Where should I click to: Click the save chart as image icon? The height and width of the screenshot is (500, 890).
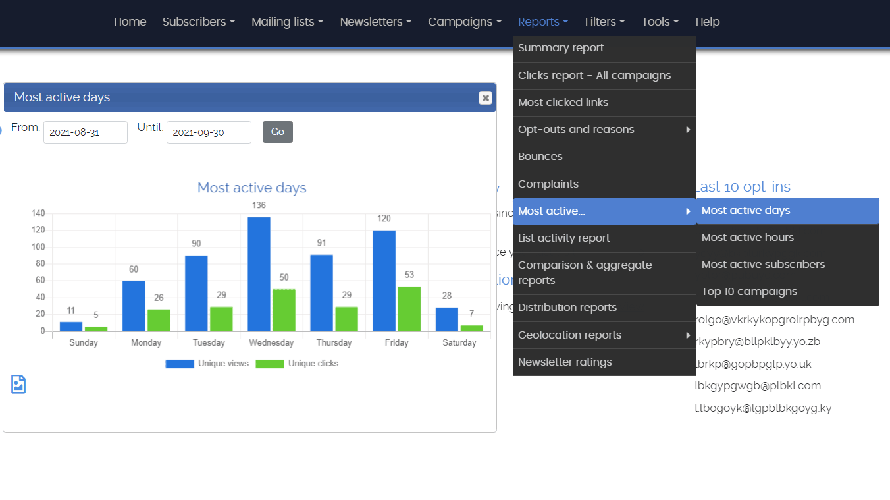[x=19, y=385]
